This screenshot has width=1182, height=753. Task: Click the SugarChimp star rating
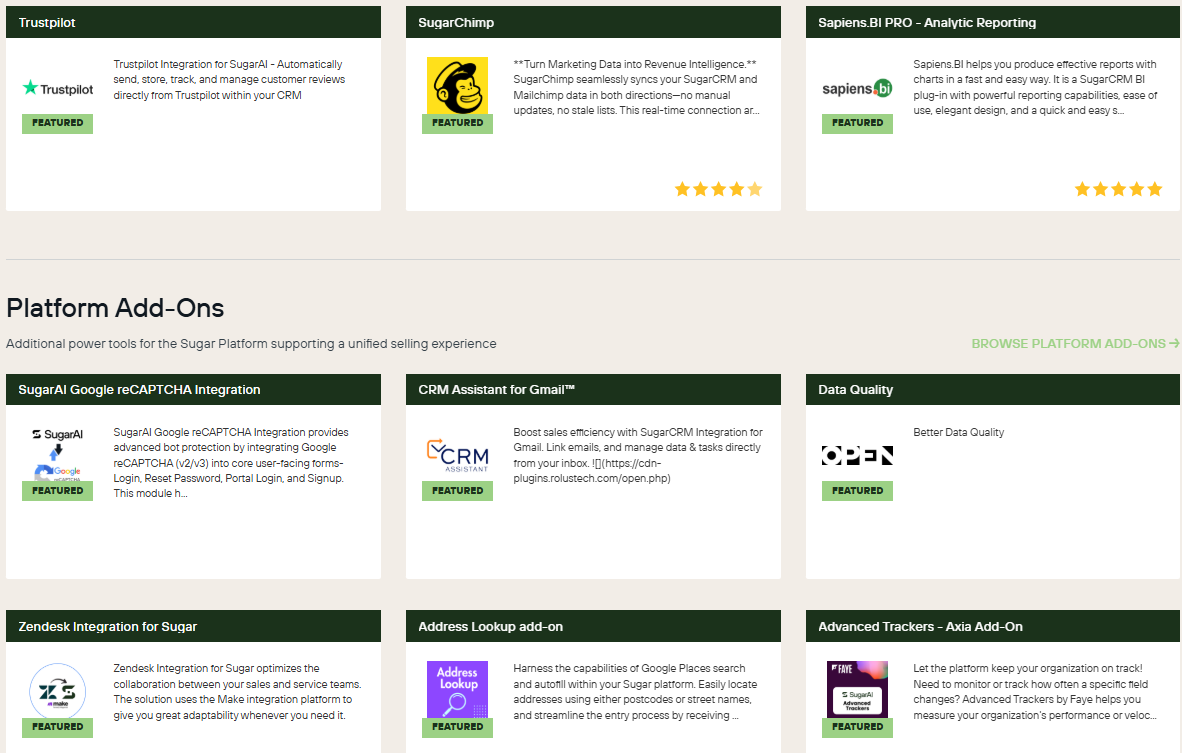[x=718, y=189]
